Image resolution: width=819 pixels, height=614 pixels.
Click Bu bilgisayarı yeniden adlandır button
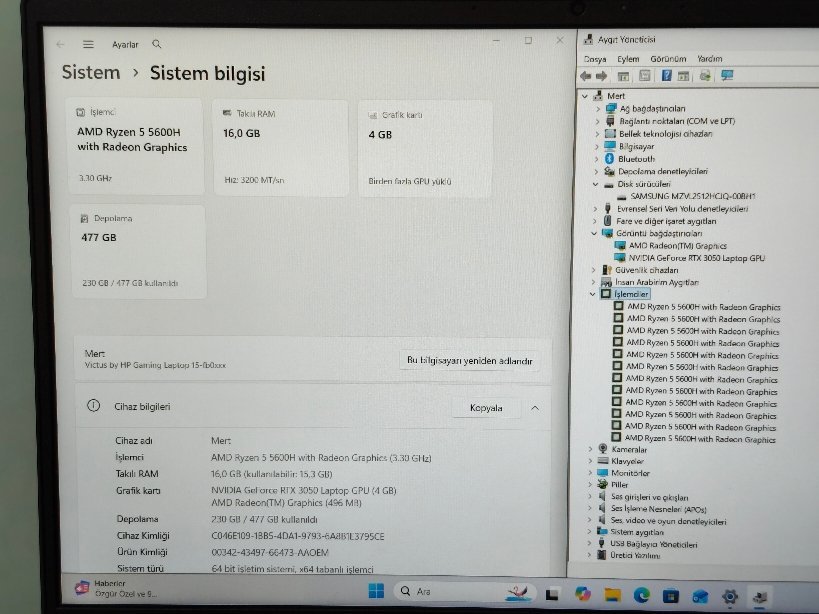[x=469, y=361]
